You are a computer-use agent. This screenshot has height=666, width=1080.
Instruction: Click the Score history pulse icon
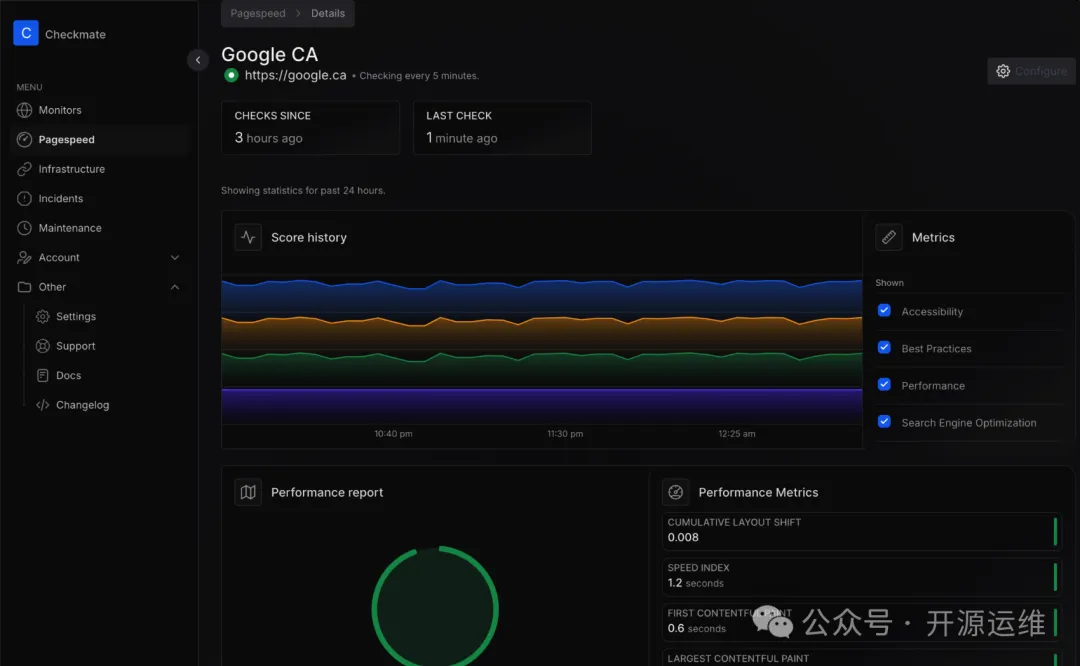(x=248, y=237)
